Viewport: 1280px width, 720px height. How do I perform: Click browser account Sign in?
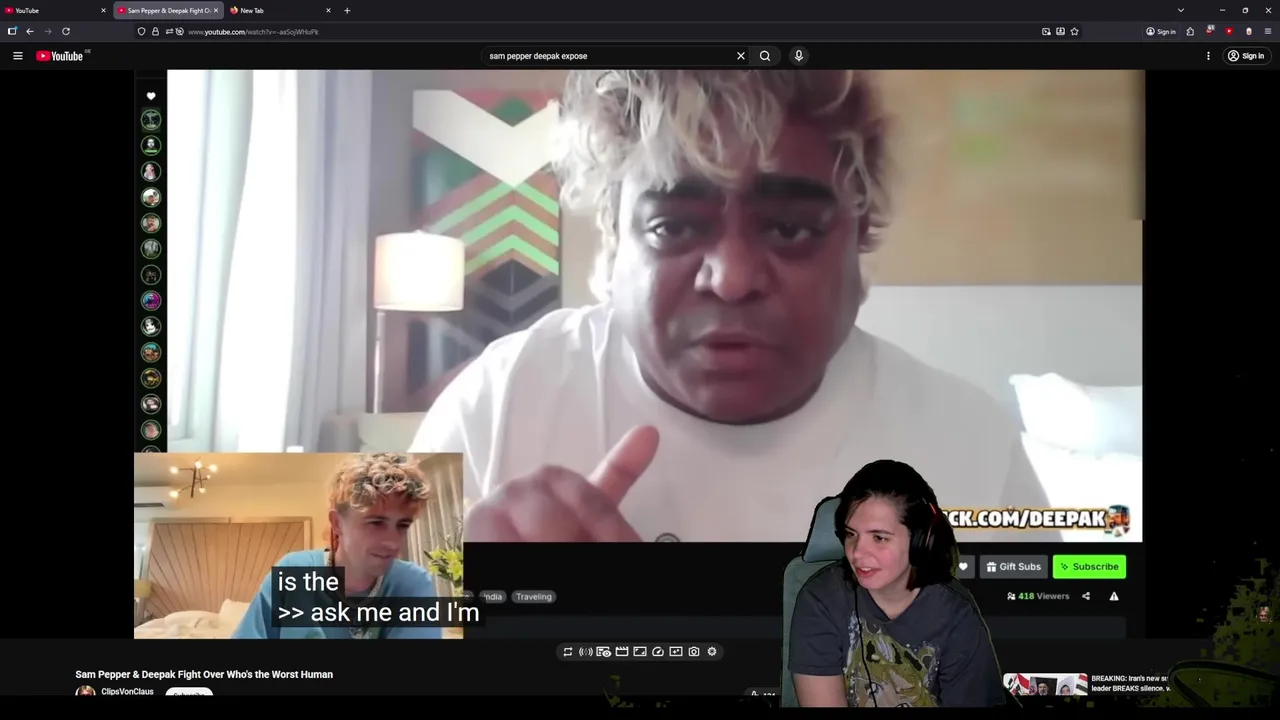[1161, 31]
